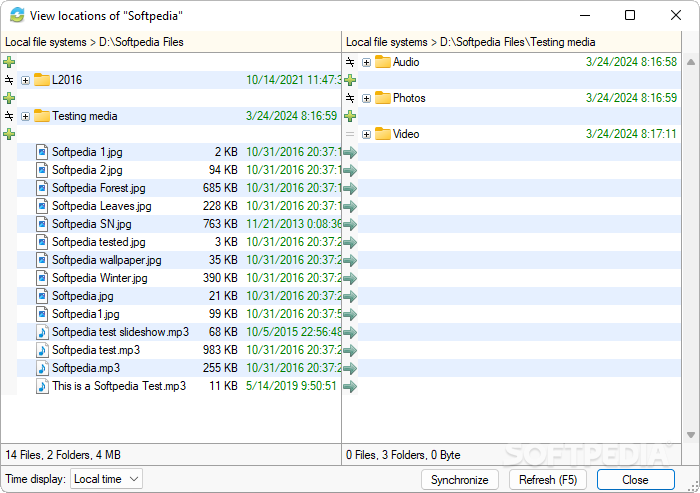Screen dimensions: 700x493
Task: Click copy-right arrow for Softpedia wallpaper.jpg
Action: [350, 260]
